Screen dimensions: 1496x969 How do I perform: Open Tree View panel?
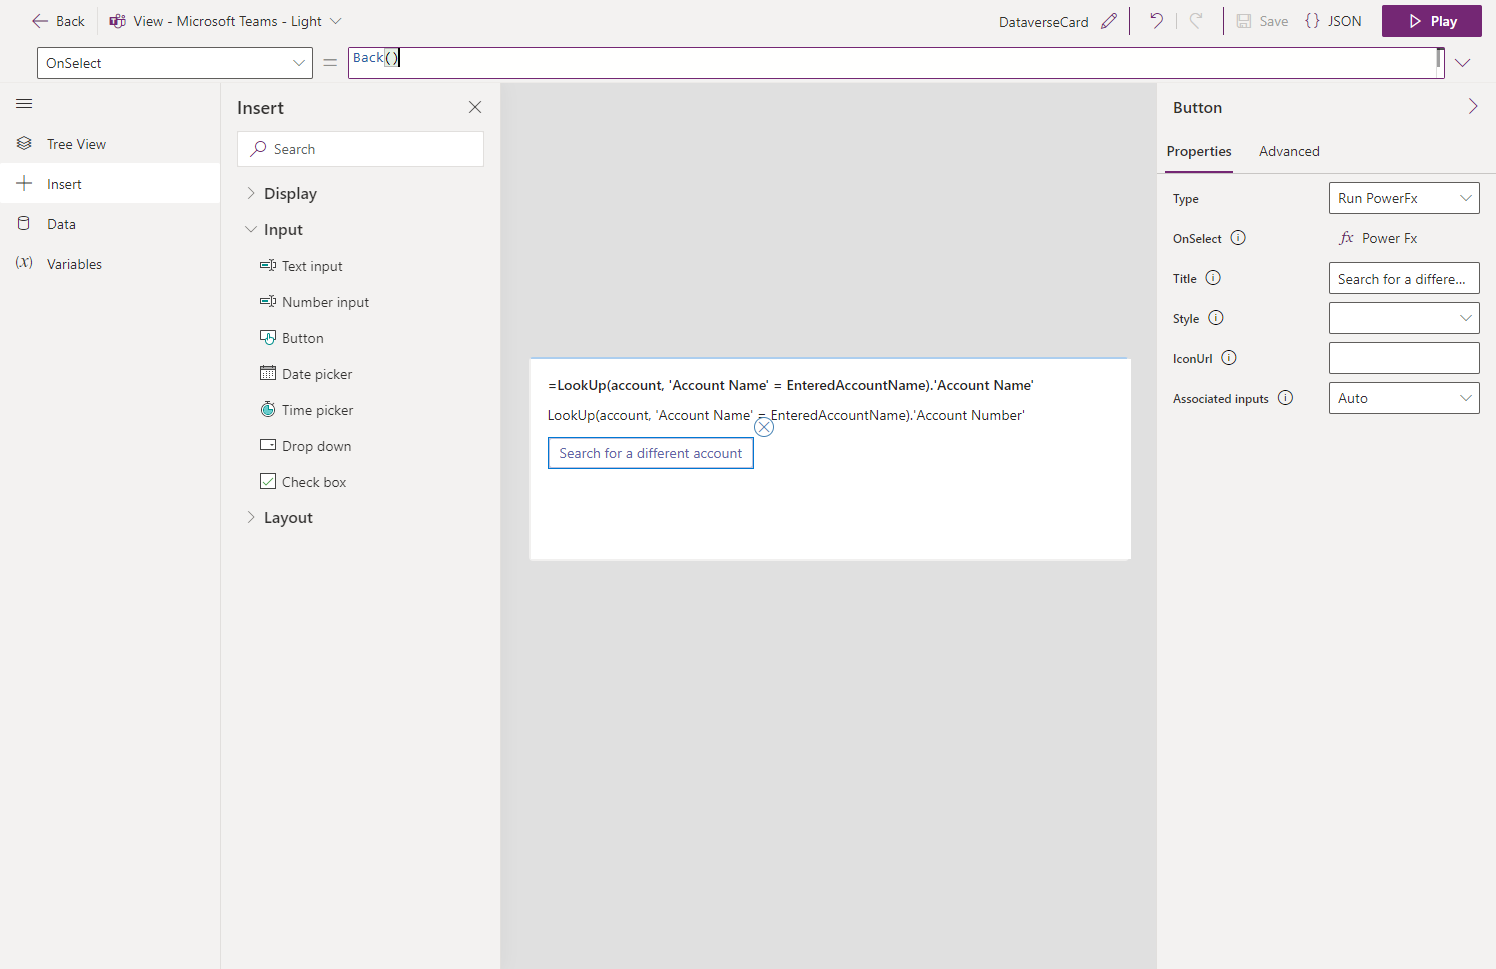(x=110, y=144)
